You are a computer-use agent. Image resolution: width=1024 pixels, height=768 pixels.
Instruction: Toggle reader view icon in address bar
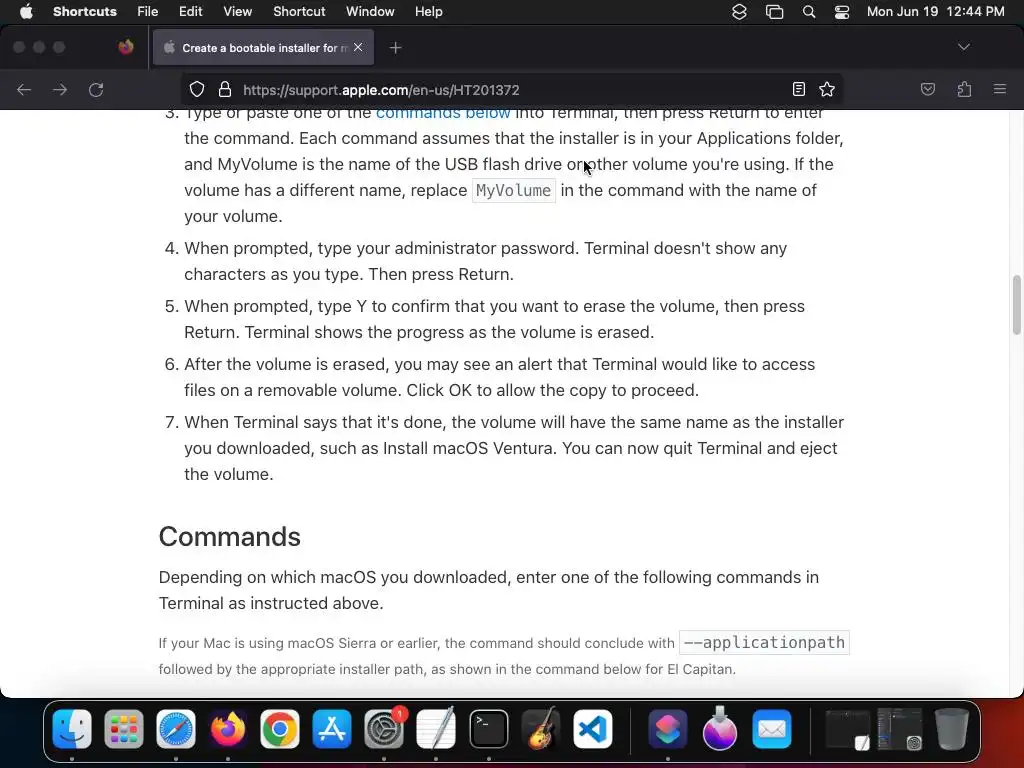click(798, 89)
